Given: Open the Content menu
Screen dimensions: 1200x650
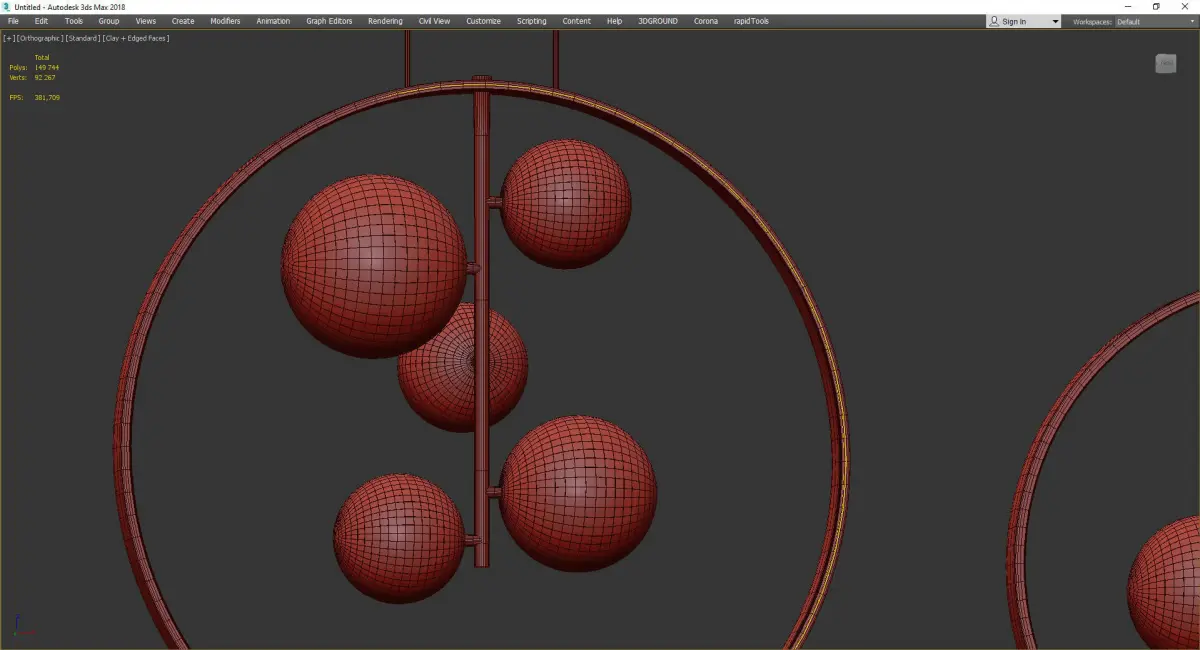Looking at the screenshot, I should pos(576,21).
